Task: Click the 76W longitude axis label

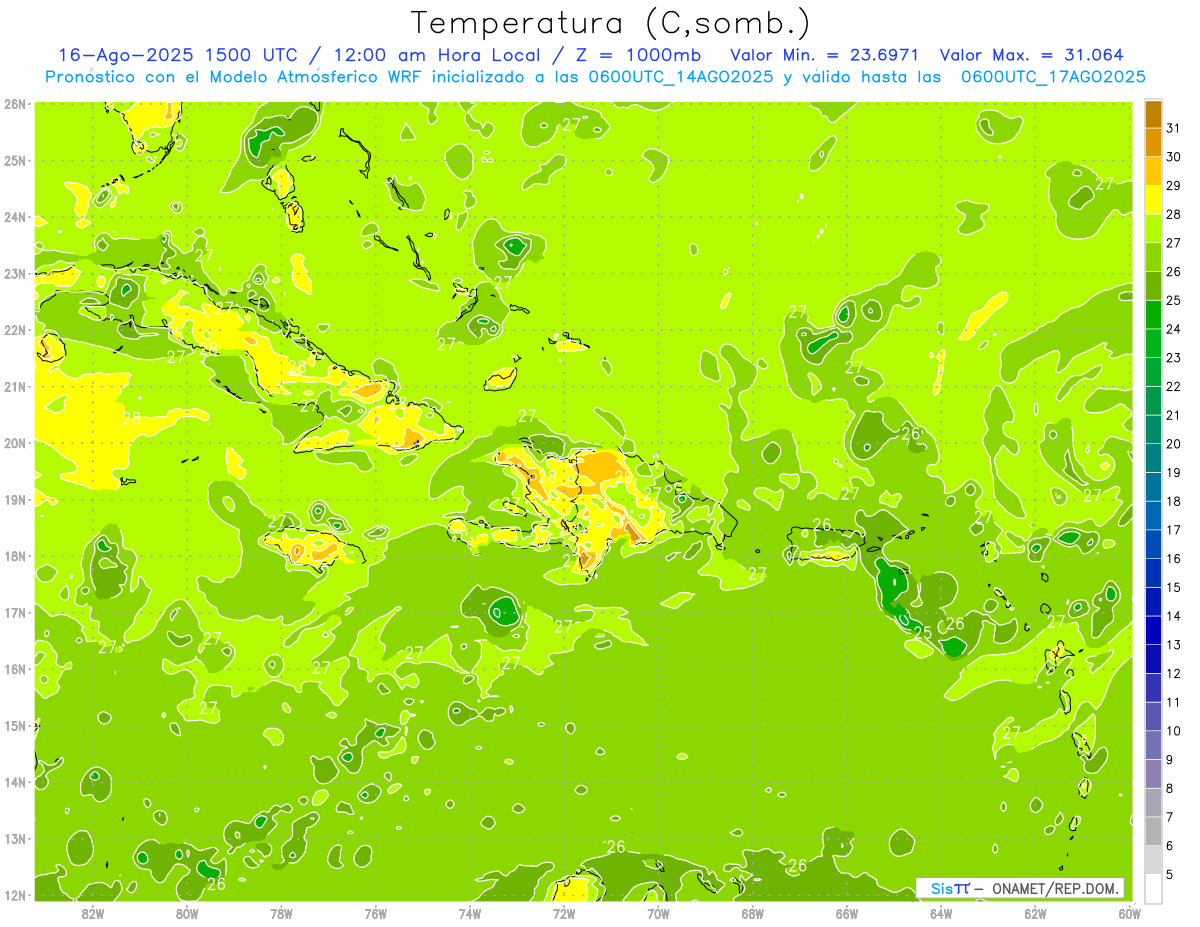Action: [x=375, y=913]
